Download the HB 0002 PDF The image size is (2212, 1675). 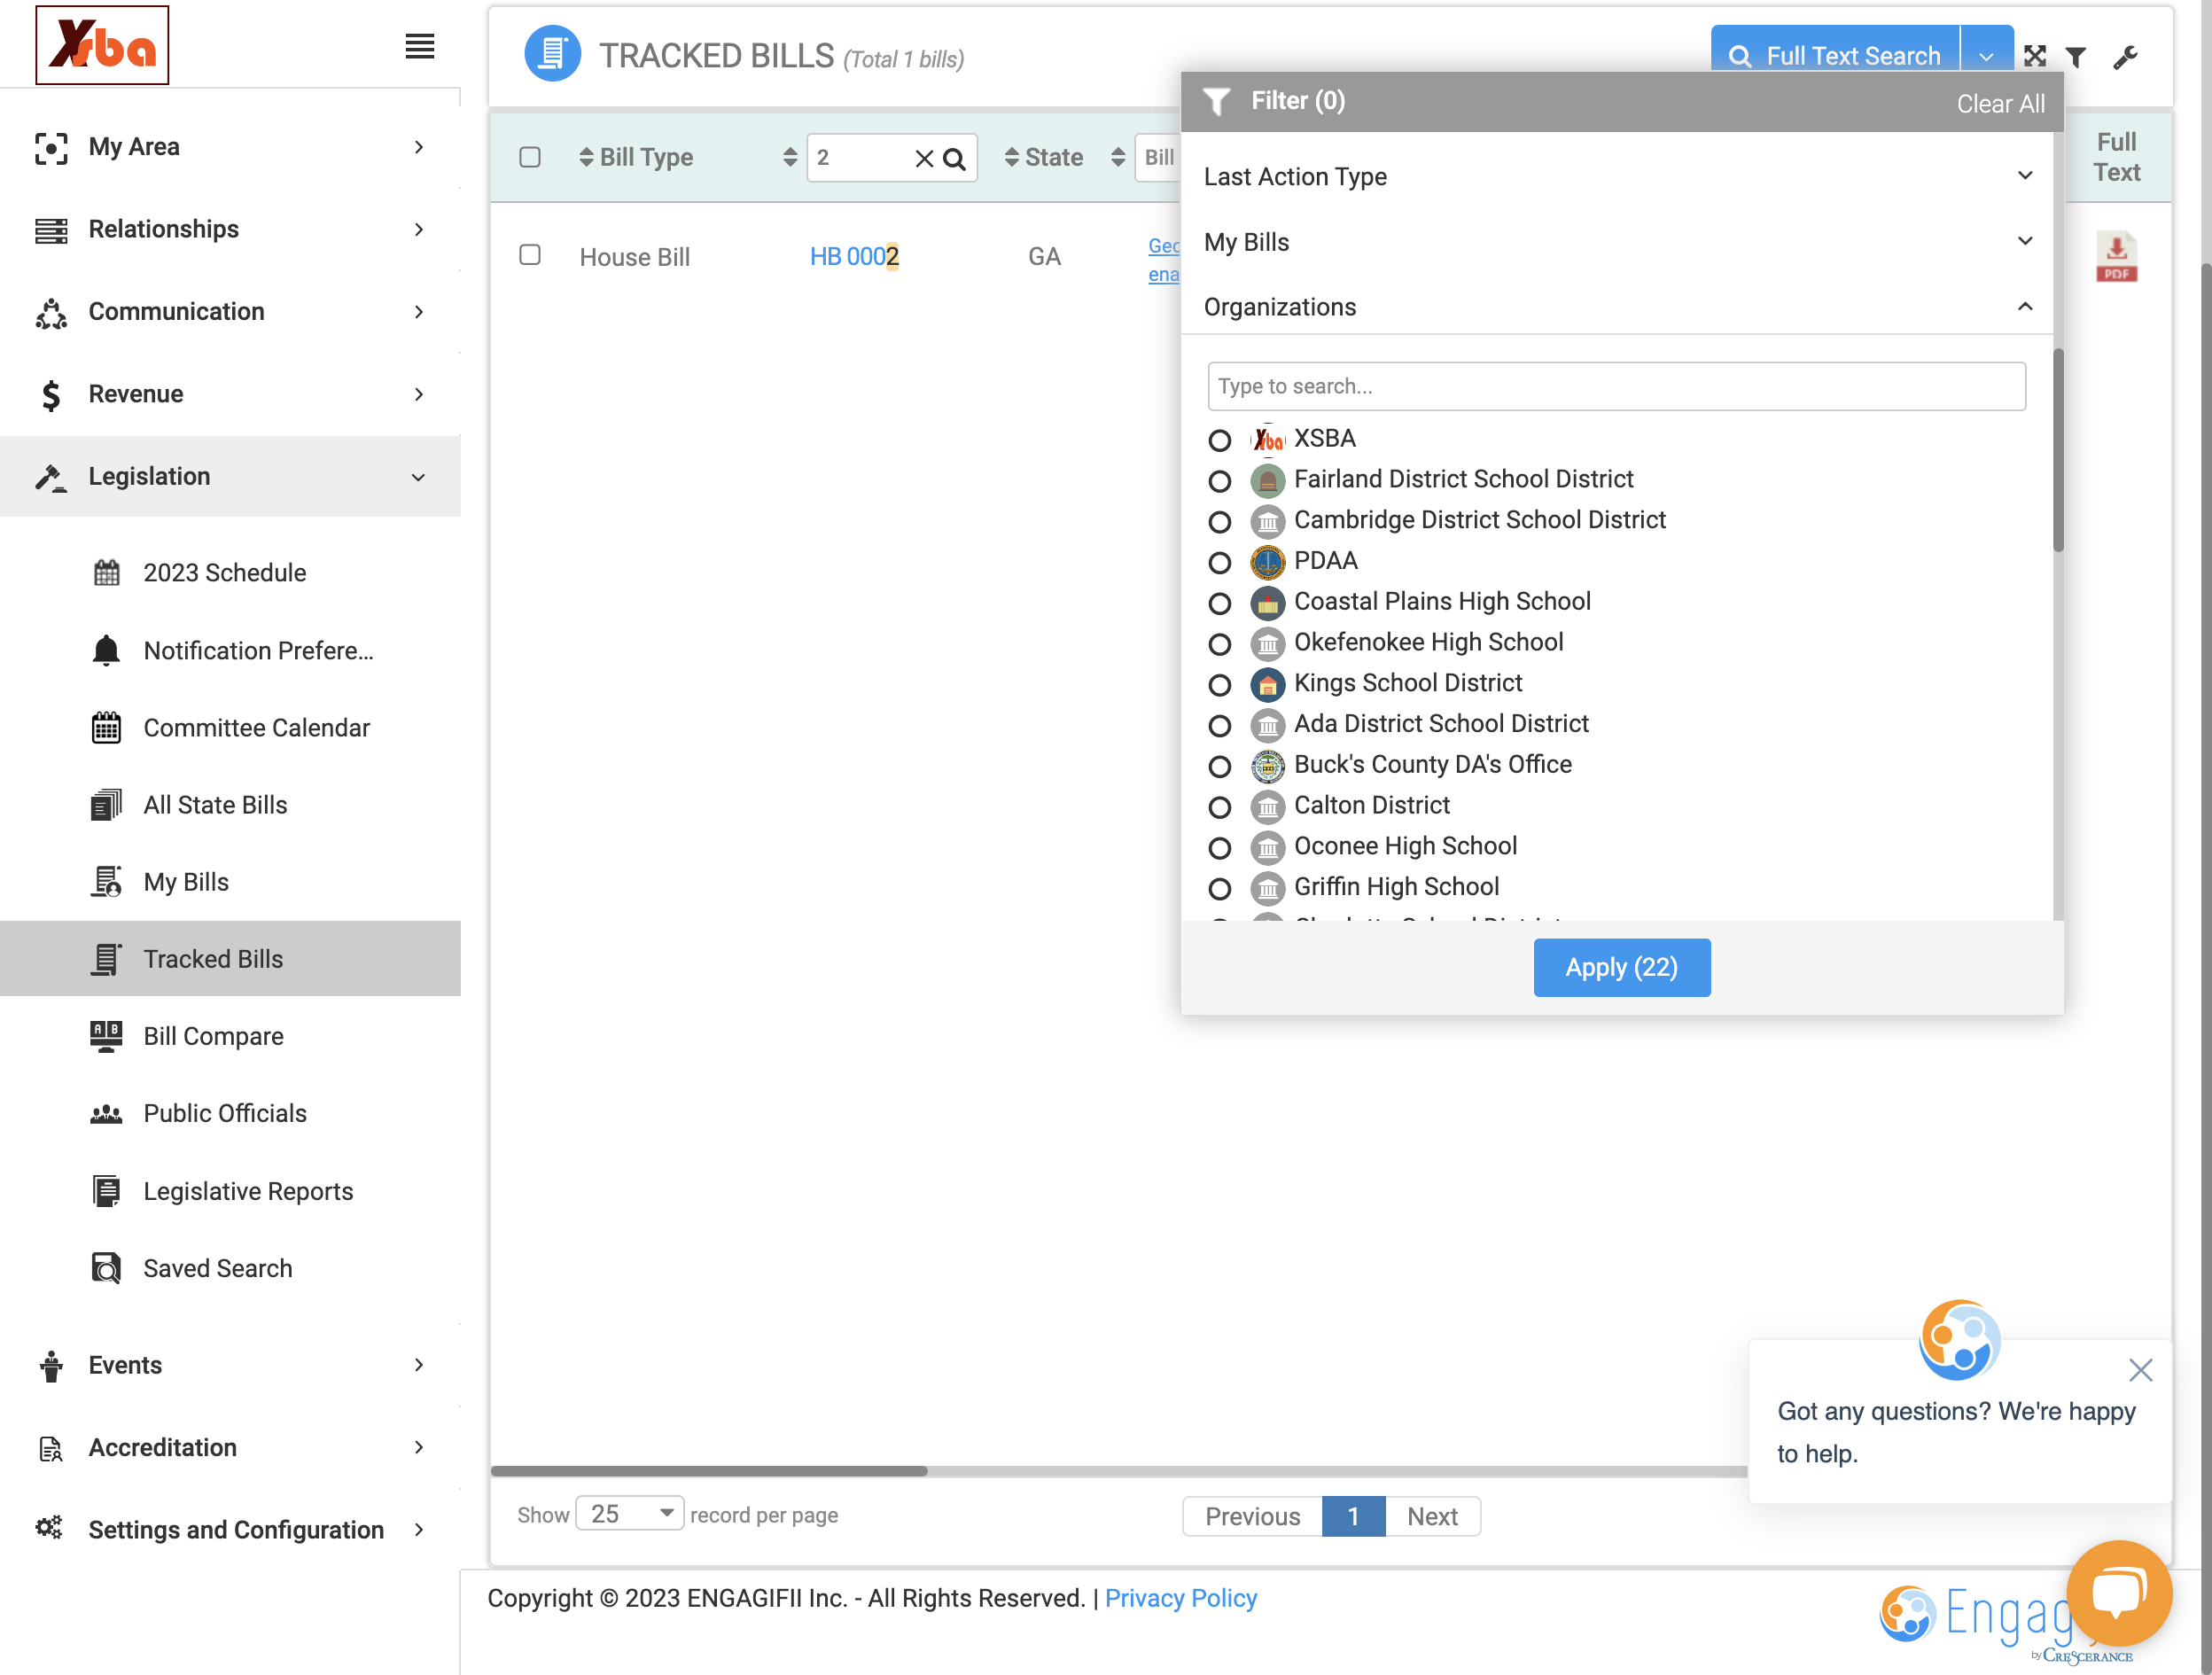[x=2116, y=257]
